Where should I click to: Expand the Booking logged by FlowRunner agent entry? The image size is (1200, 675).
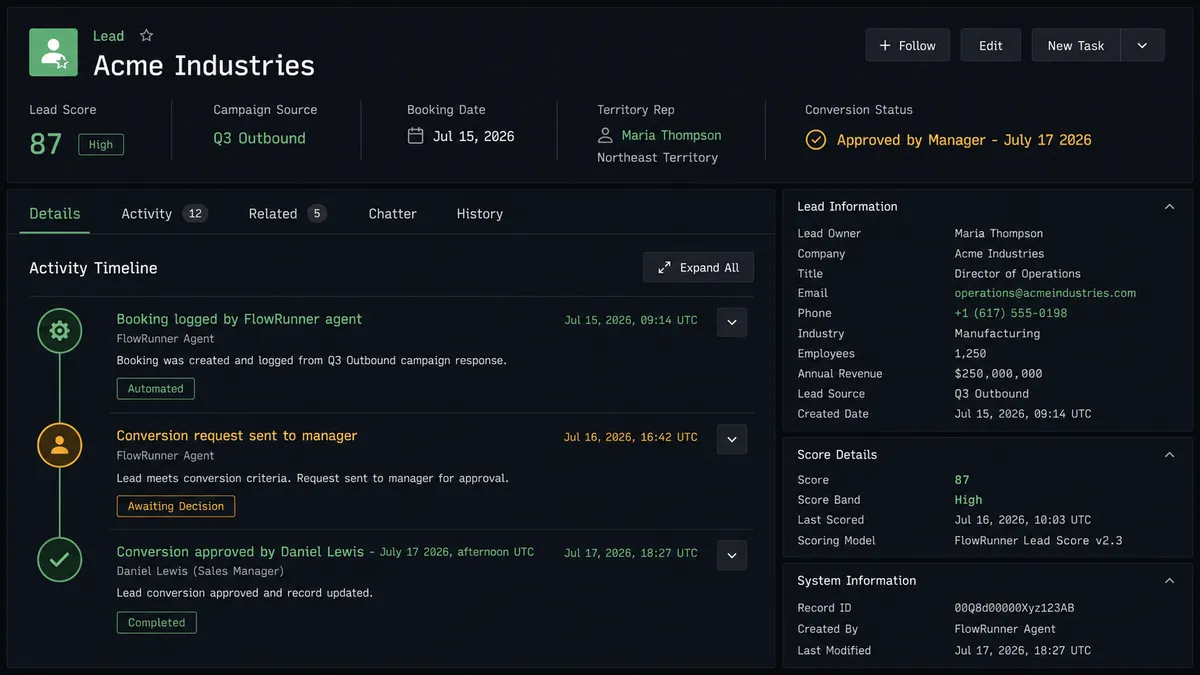[732, 322]
